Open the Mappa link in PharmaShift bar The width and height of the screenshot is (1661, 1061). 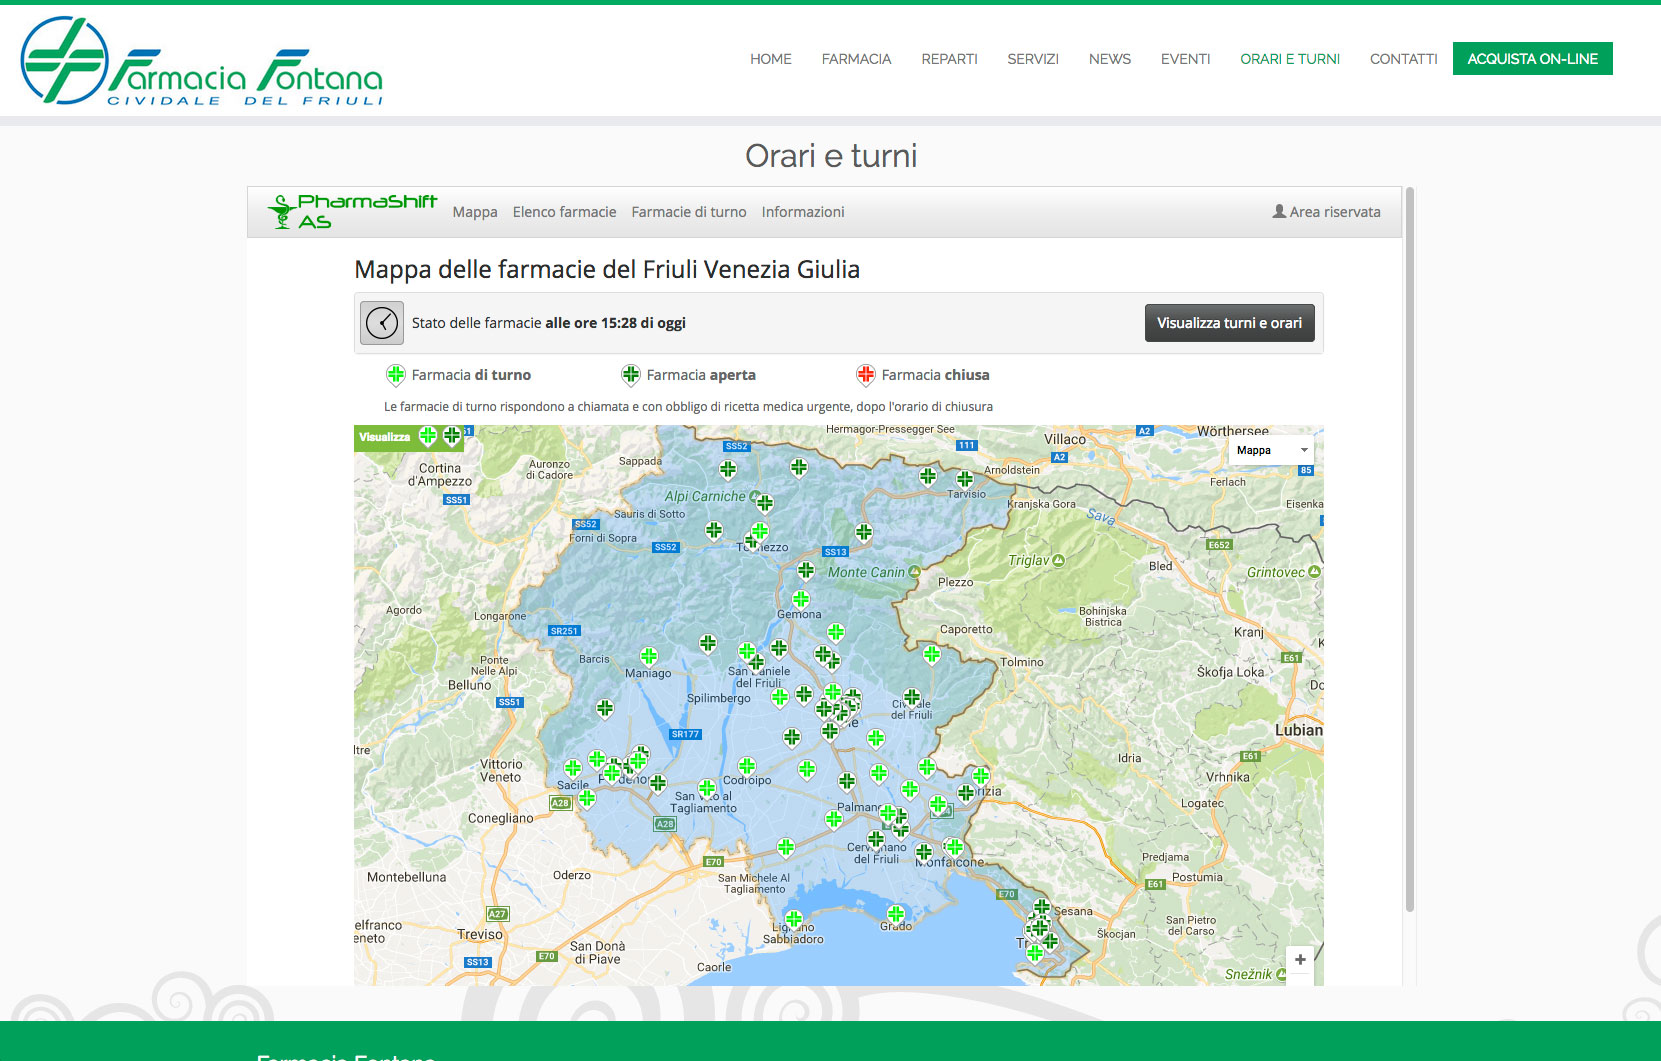(475, 212)
